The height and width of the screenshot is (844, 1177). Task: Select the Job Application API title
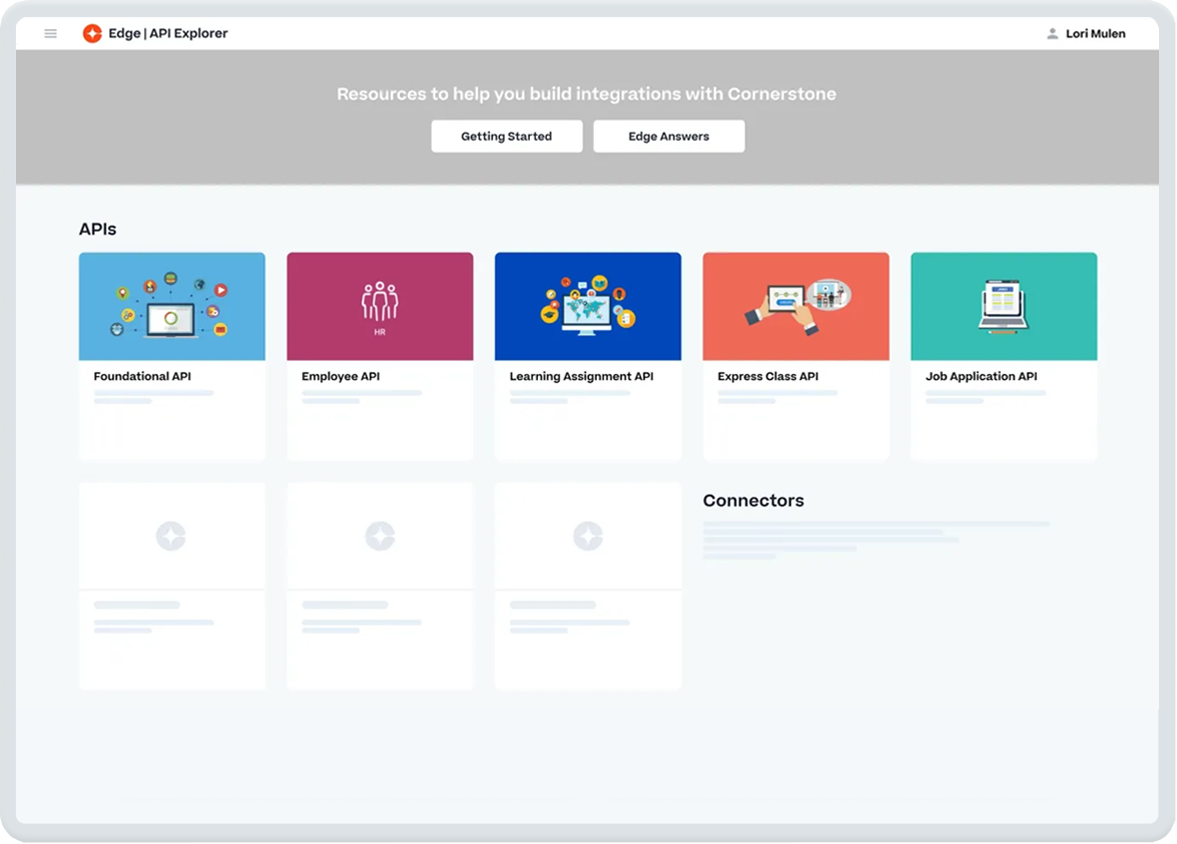tap(981, 376)
